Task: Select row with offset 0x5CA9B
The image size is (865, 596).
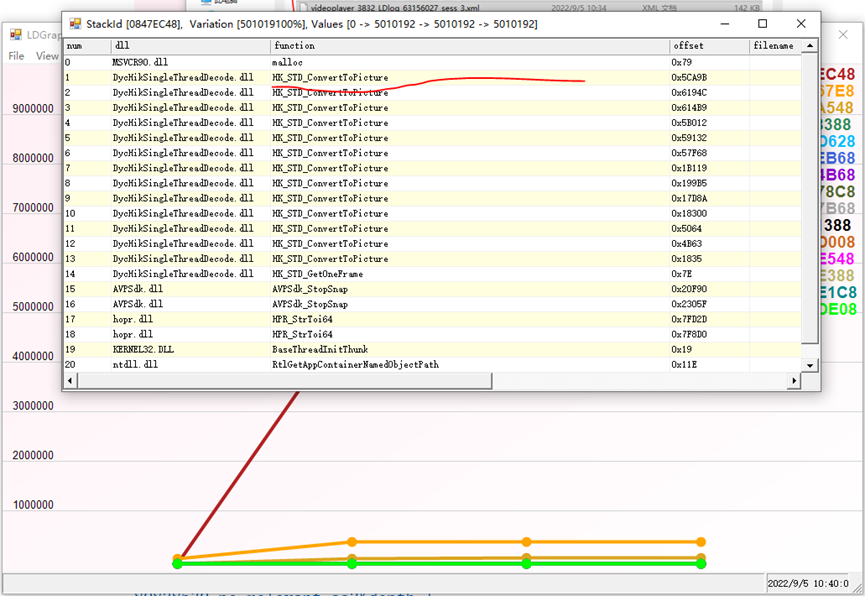Action: [432, 77]
